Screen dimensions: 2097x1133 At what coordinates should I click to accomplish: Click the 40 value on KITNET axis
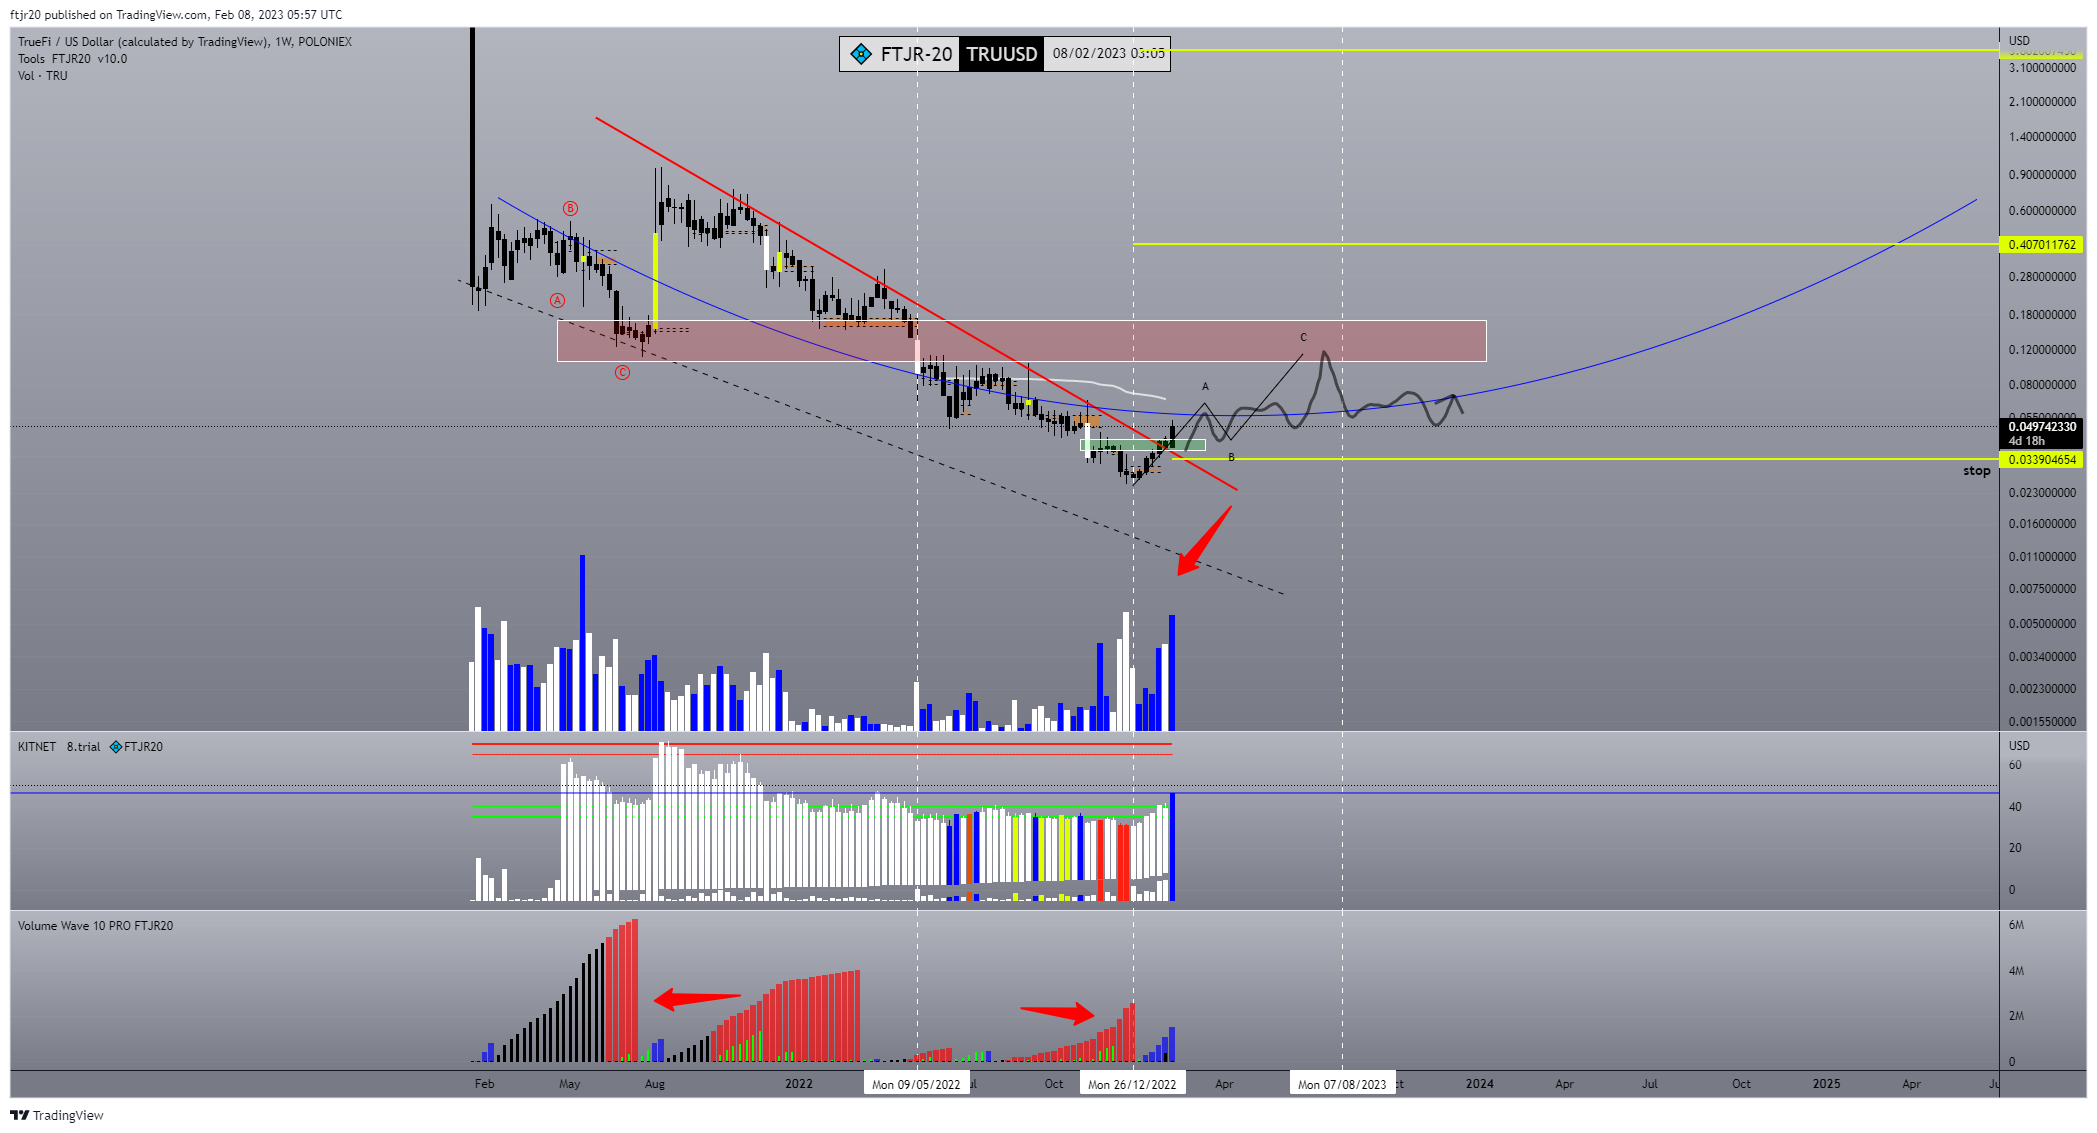coord(2015,807)
